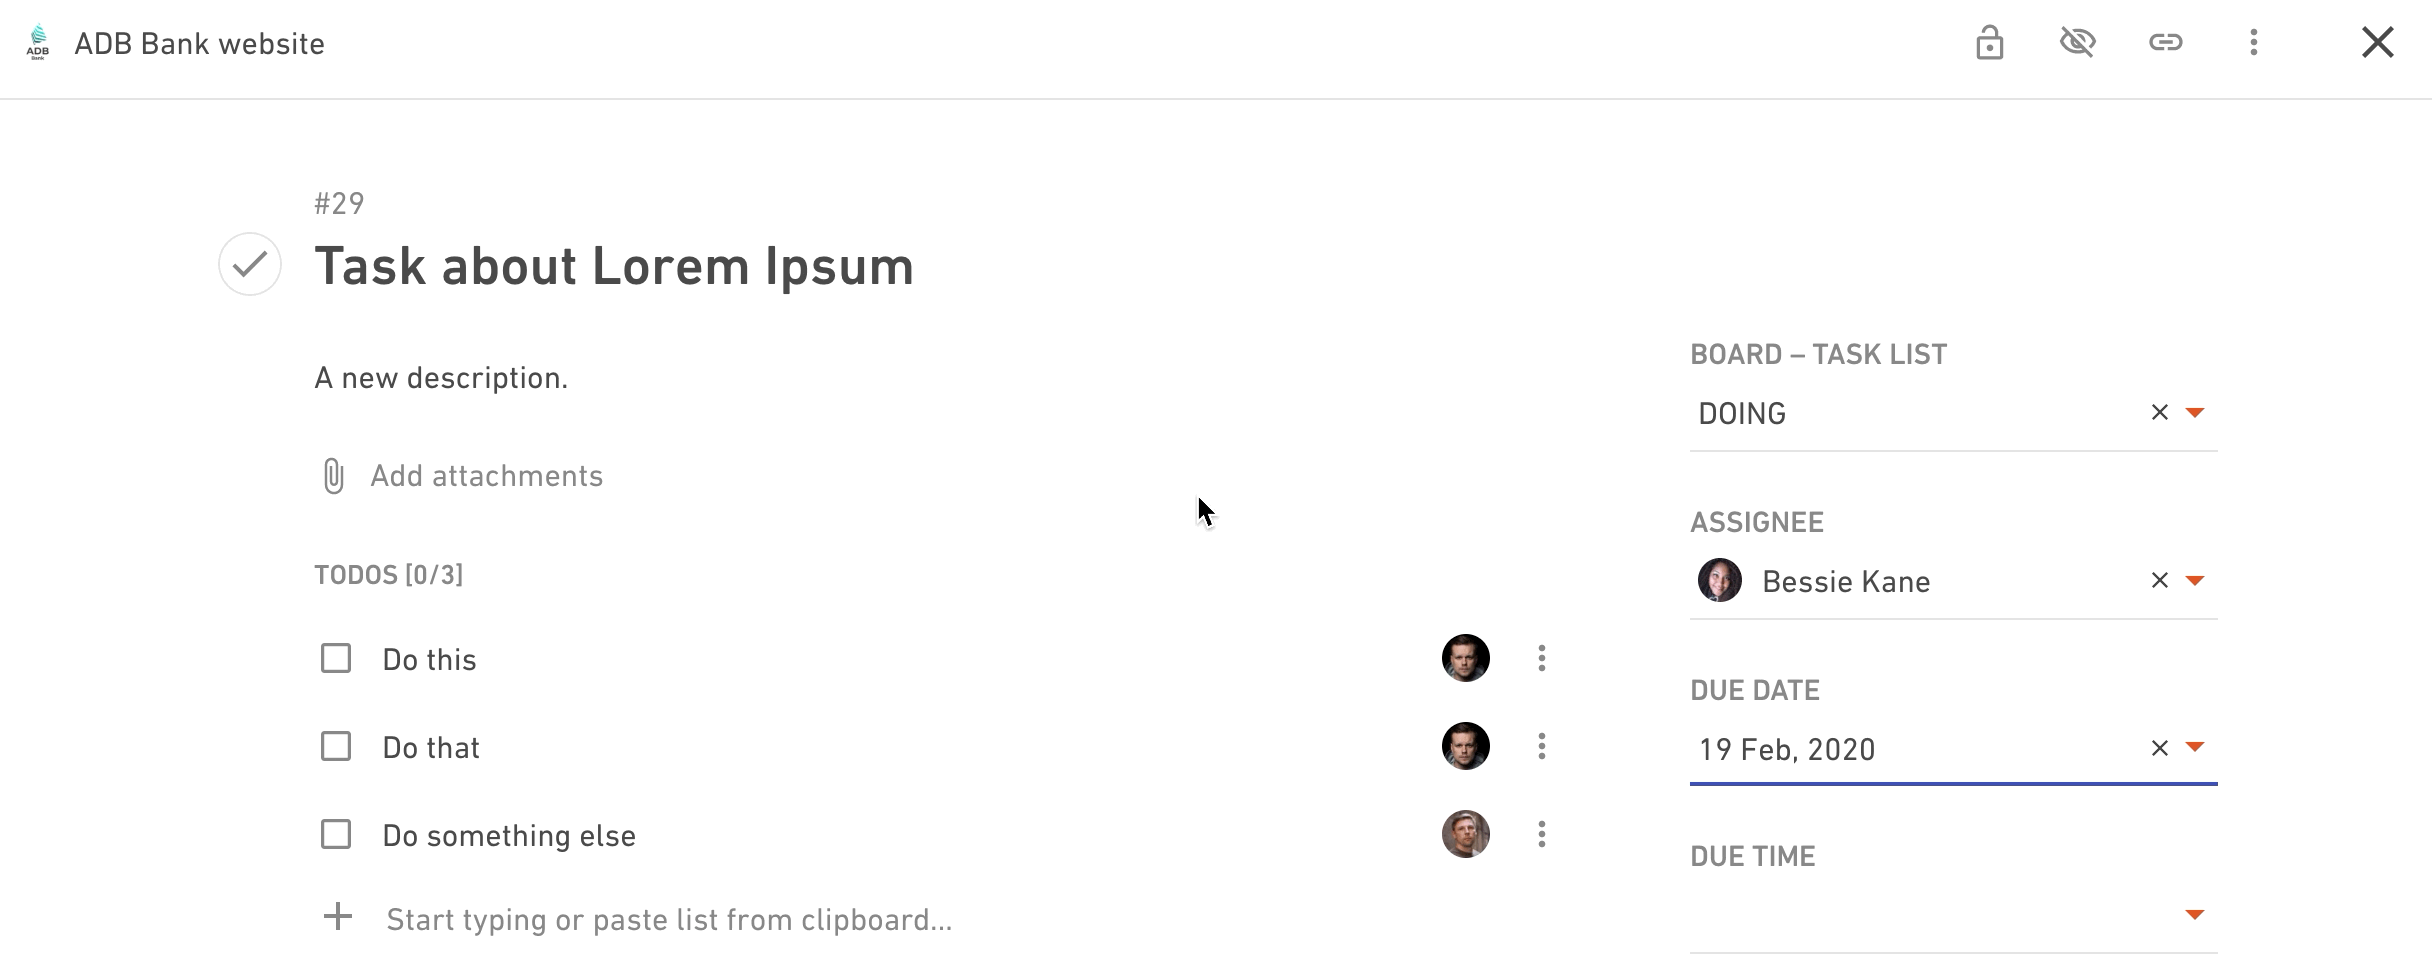Screen dimensions: 2432x980
Task: Expand the Assignee dropdown arrow
Action: pos(2195,581)
